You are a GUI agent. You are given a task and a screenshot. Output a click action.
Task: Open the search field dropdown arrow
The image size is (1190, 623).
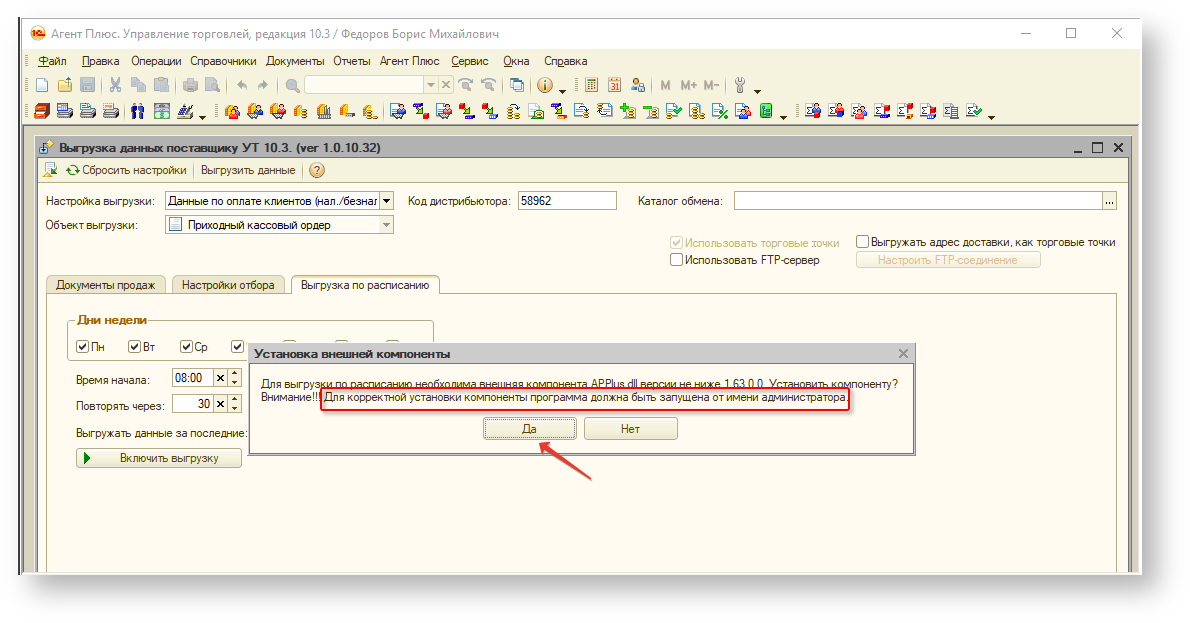coord(430,85)
